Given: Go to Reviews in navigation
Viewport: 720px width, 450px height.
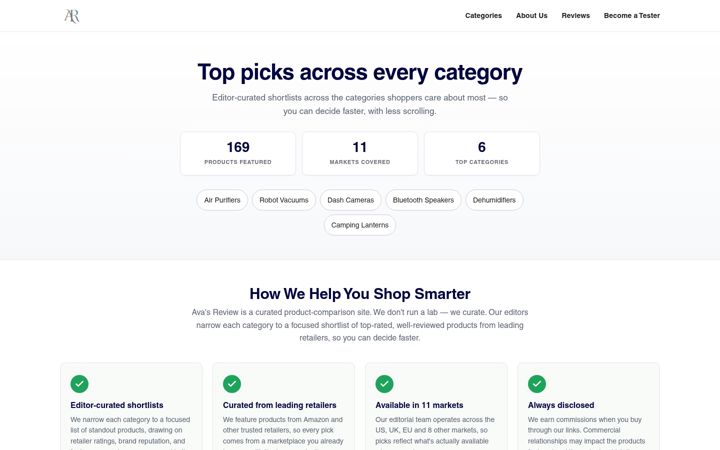Looking at the screenshot, I should coord(576,16).
